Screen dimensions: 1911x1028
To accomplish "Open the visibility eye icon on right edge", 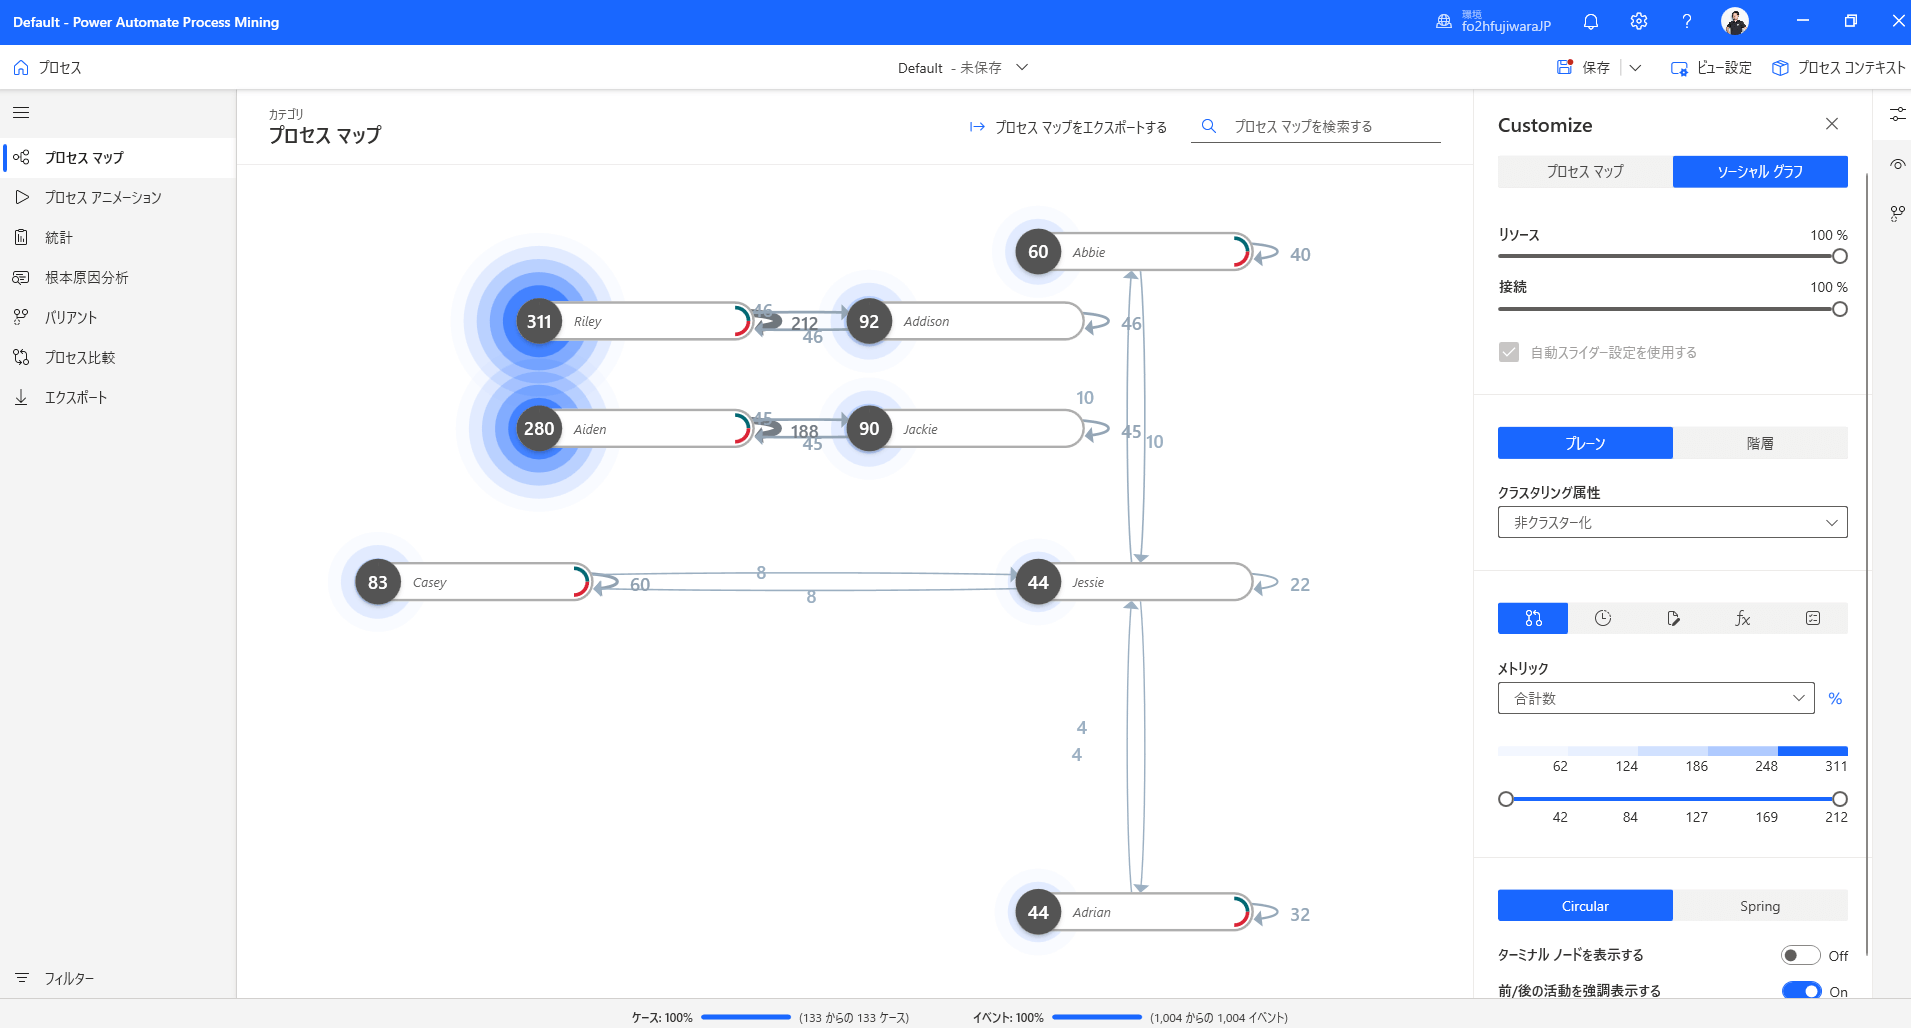I will coord(1898,163).
